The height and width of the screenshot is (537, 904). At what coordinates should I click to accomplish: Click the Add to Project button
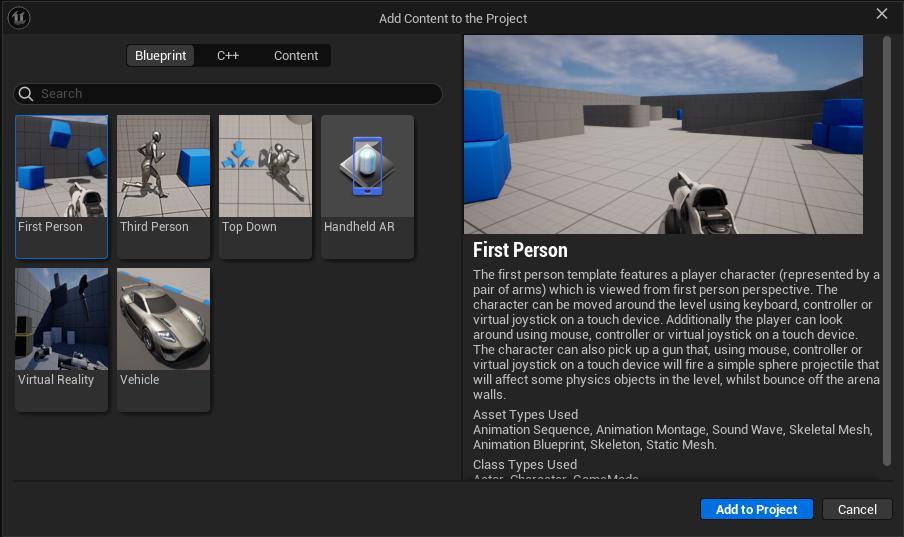point(756,509)
